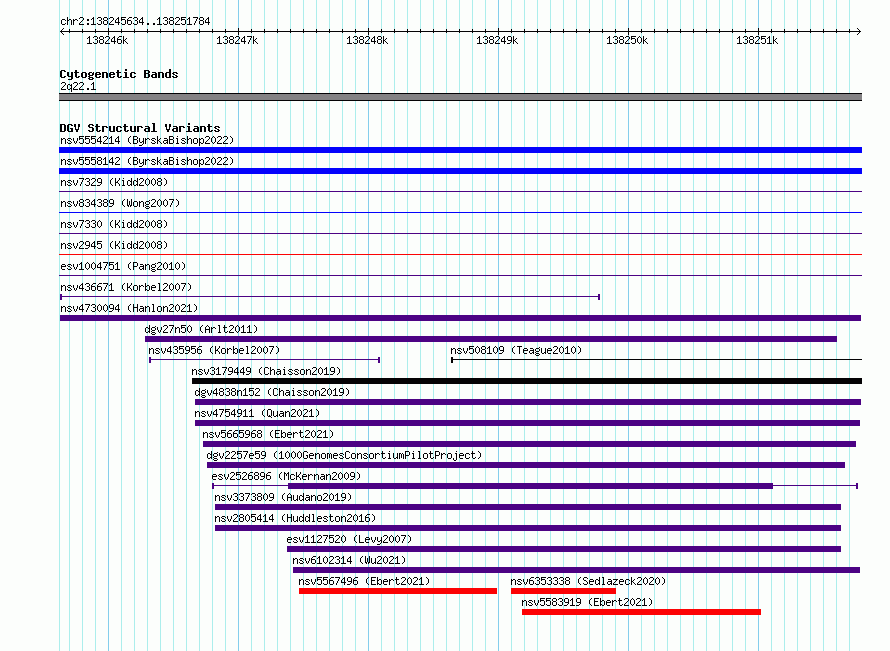This screenshot has width=890, height=651.
Task: Click the nsv2945 (Kidd2008) label
Action: pos(114,245)
